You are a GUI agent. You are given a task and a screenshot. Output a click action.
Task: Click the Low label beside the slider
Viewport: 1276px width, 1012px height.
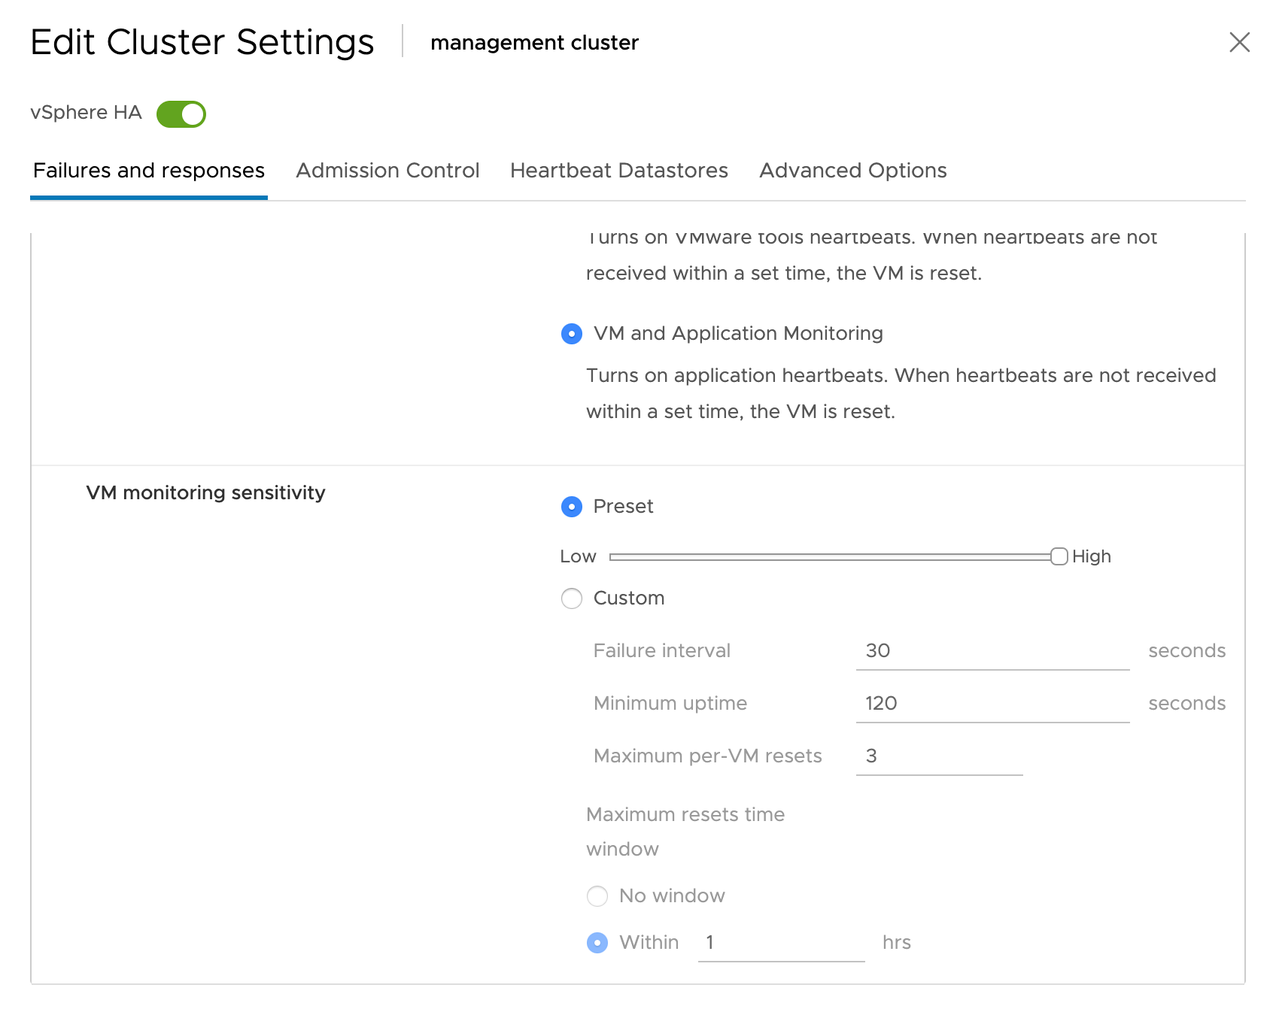tap(578, 556)
